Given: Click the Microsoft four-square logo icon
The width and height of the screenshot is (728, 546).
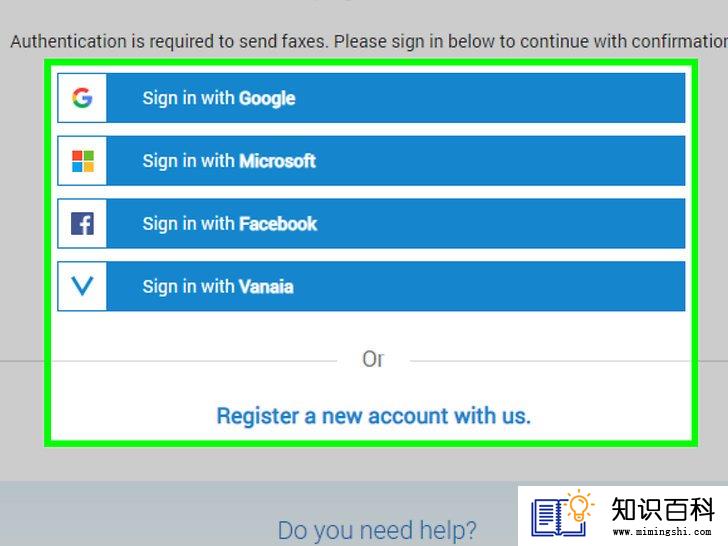Looking at the screenshot, I should click(83, 161).
